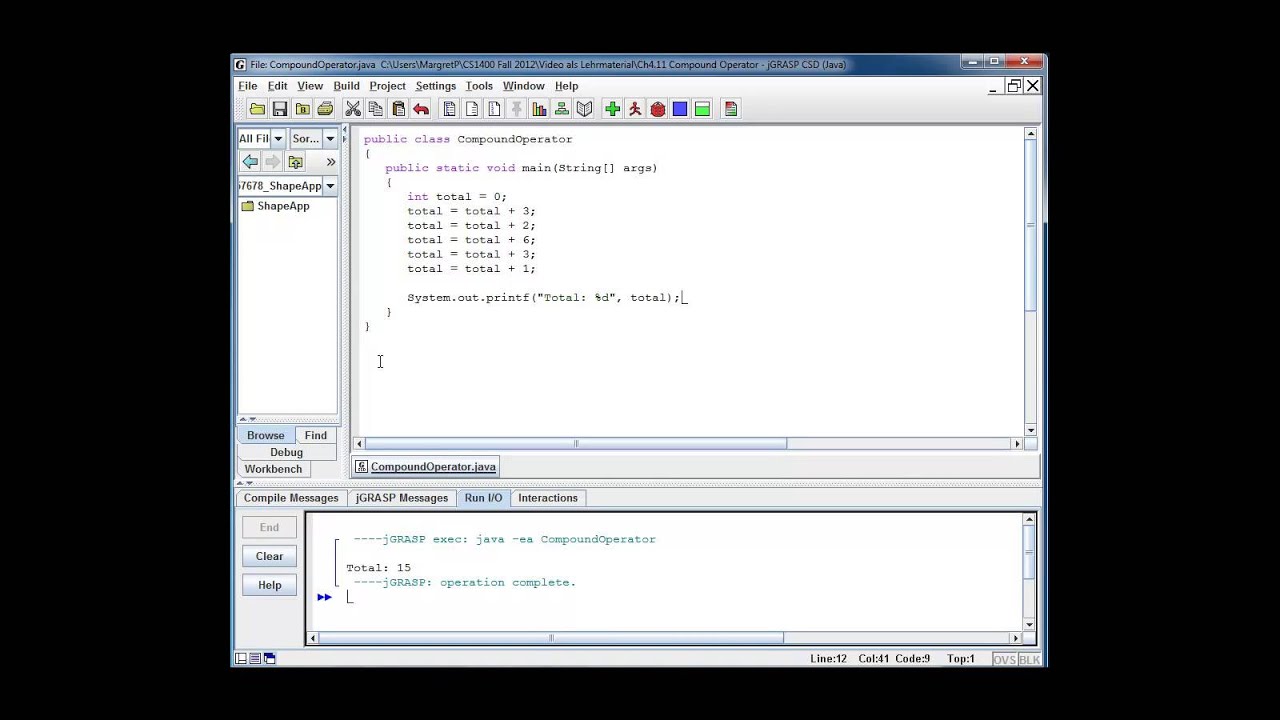Click the Run I/O vertical scrollbar thumb

click(x=1029, y=553)
